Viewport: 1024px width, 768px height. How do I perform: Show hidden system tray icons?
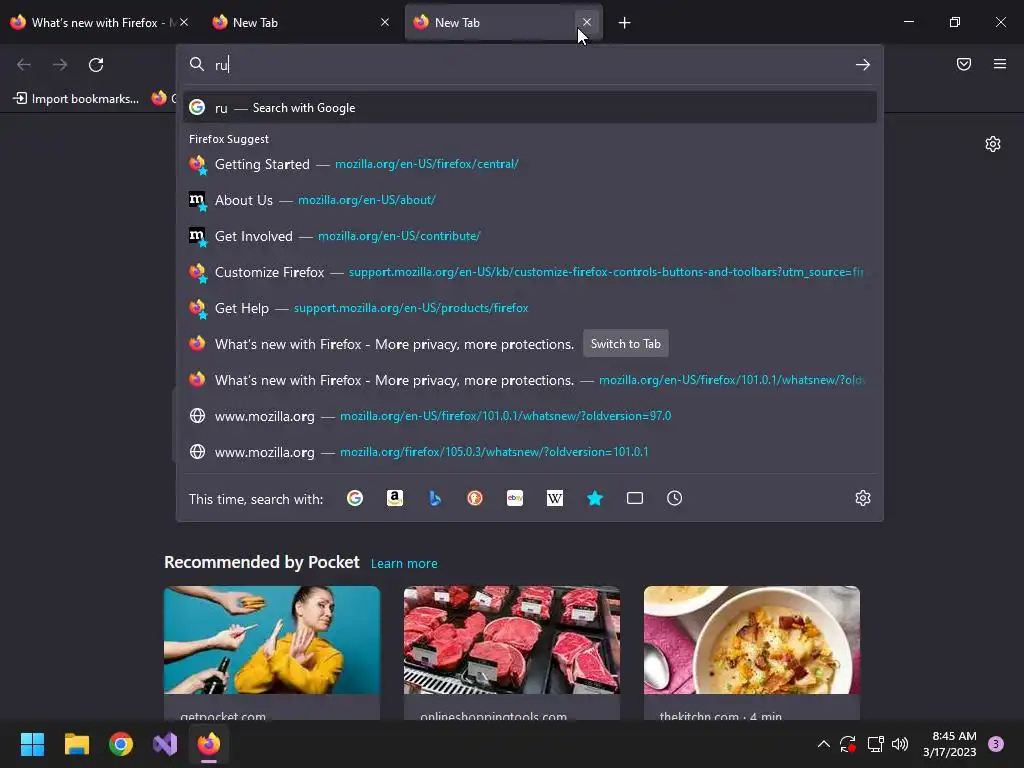click(x=824, y=744)
